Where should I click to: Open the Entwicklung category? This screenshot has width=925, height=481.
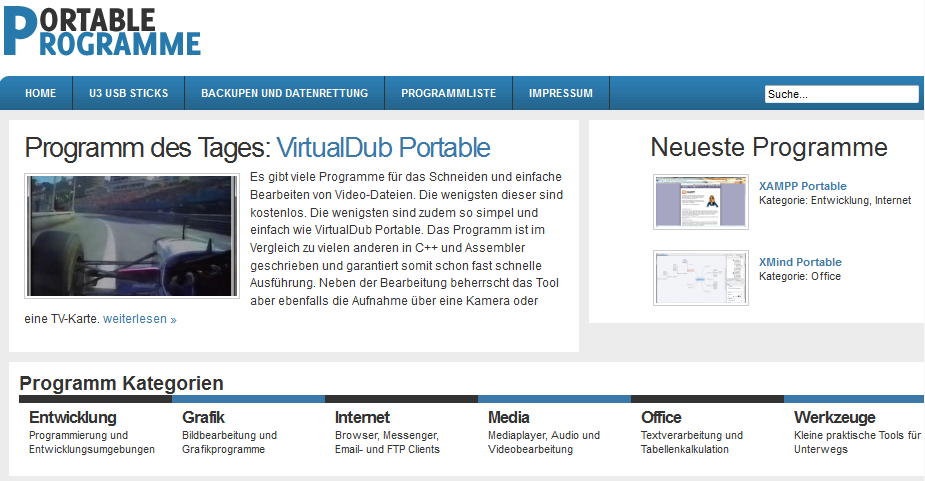[73, 417]
